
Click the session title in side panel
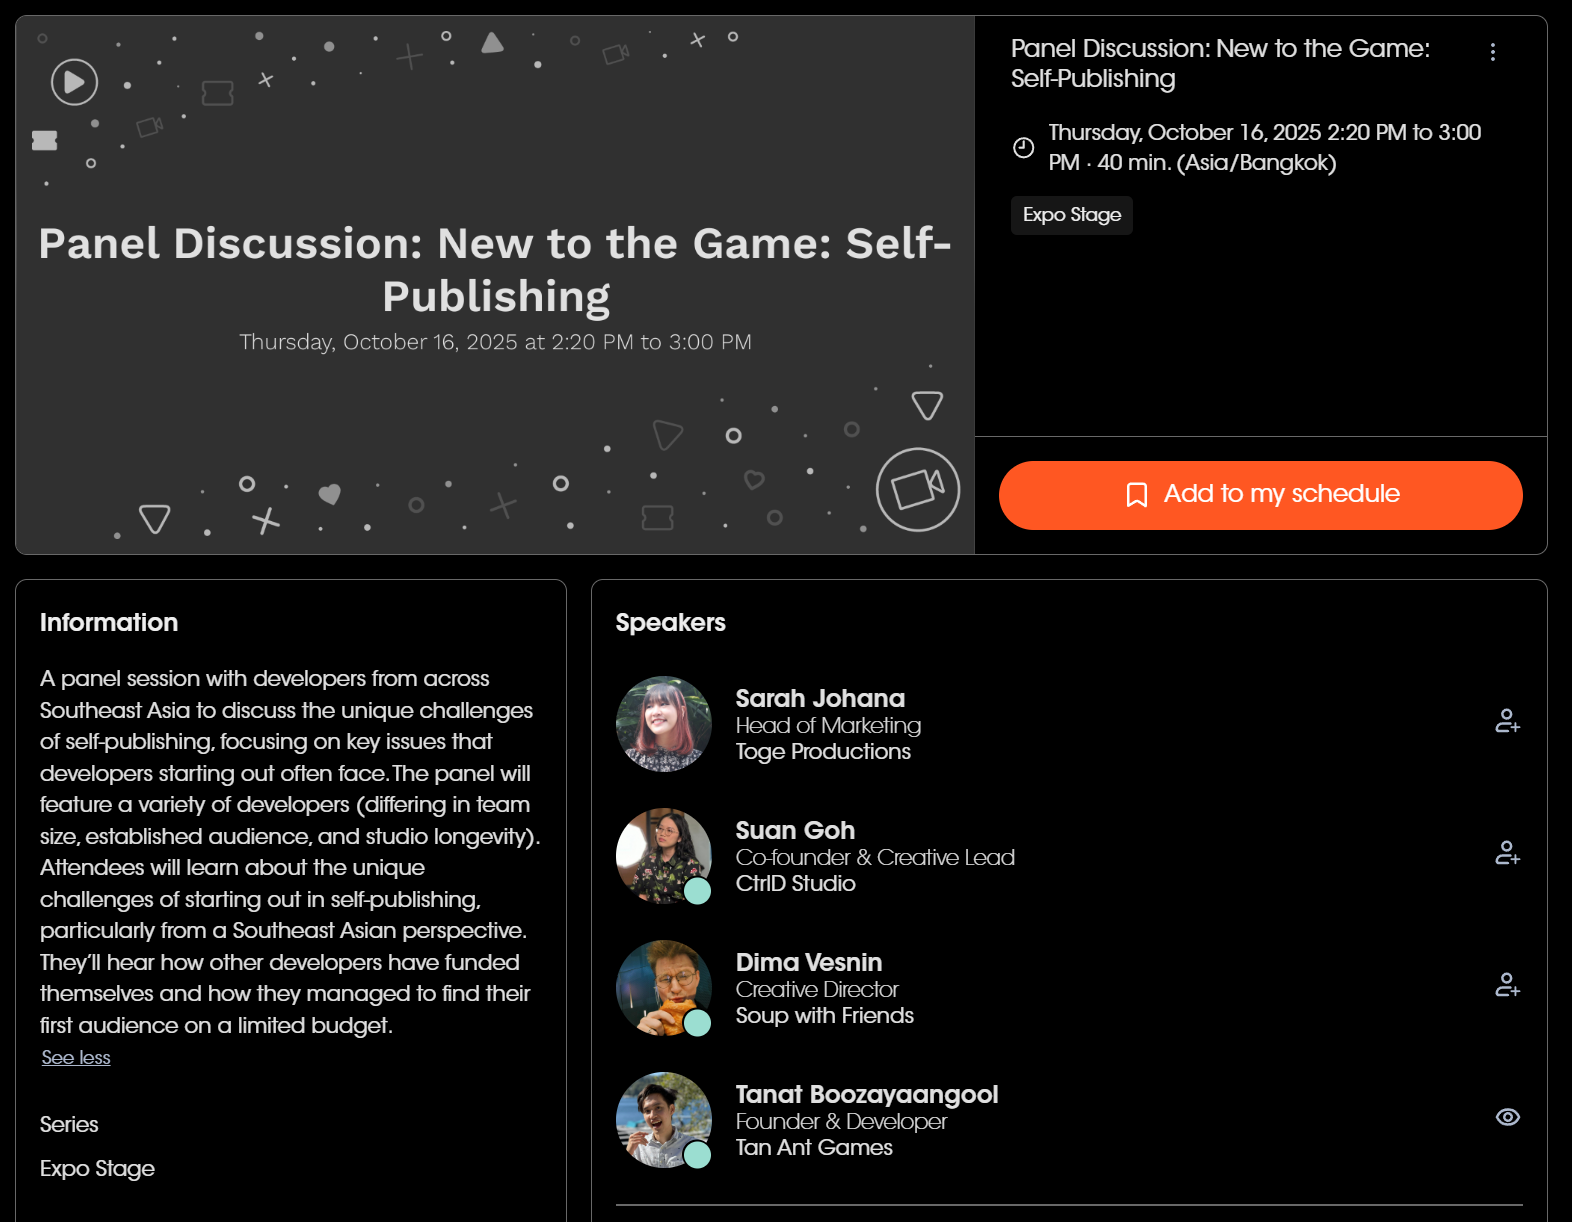1220,63
